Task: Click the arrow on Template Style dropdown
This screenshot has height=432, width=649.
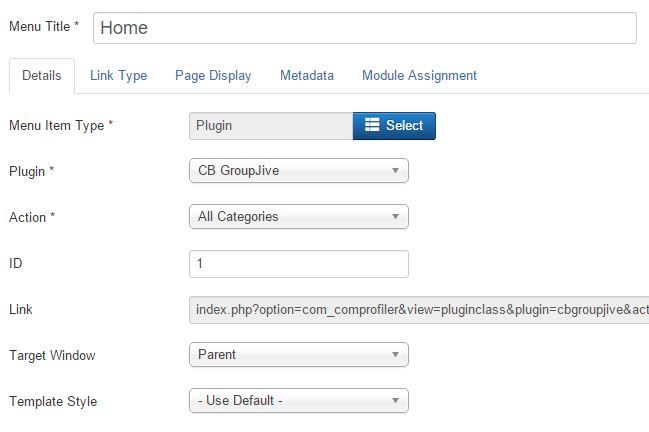Action: coord(395,401)
